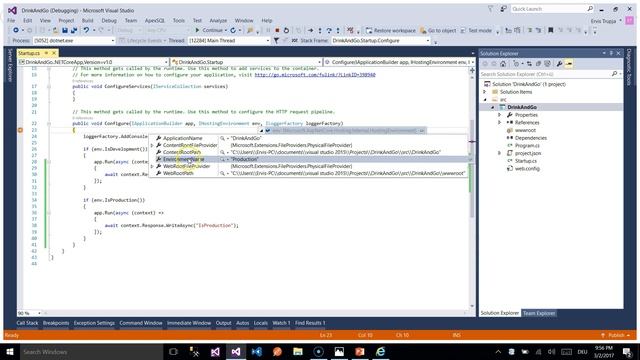Click the Go to object button

(x=438, y=31)
